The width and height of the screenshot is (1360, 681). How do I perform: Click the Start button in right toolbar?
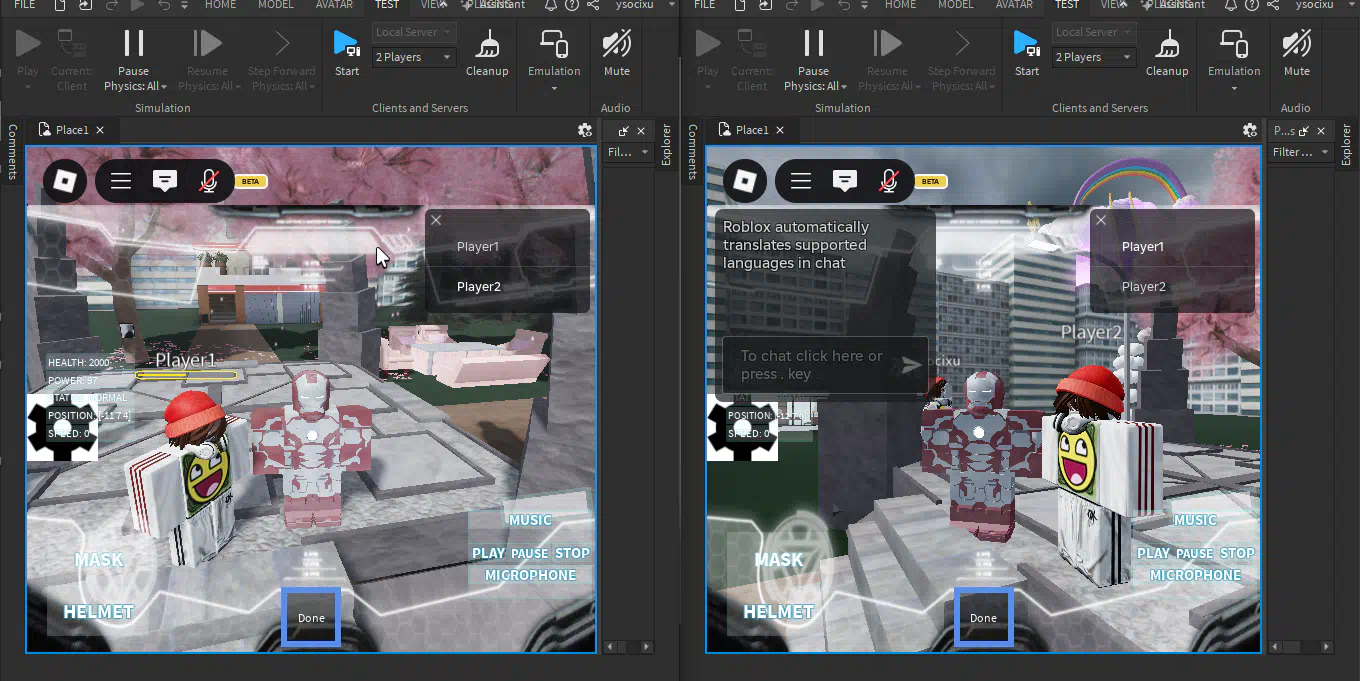click(1027, 52)
